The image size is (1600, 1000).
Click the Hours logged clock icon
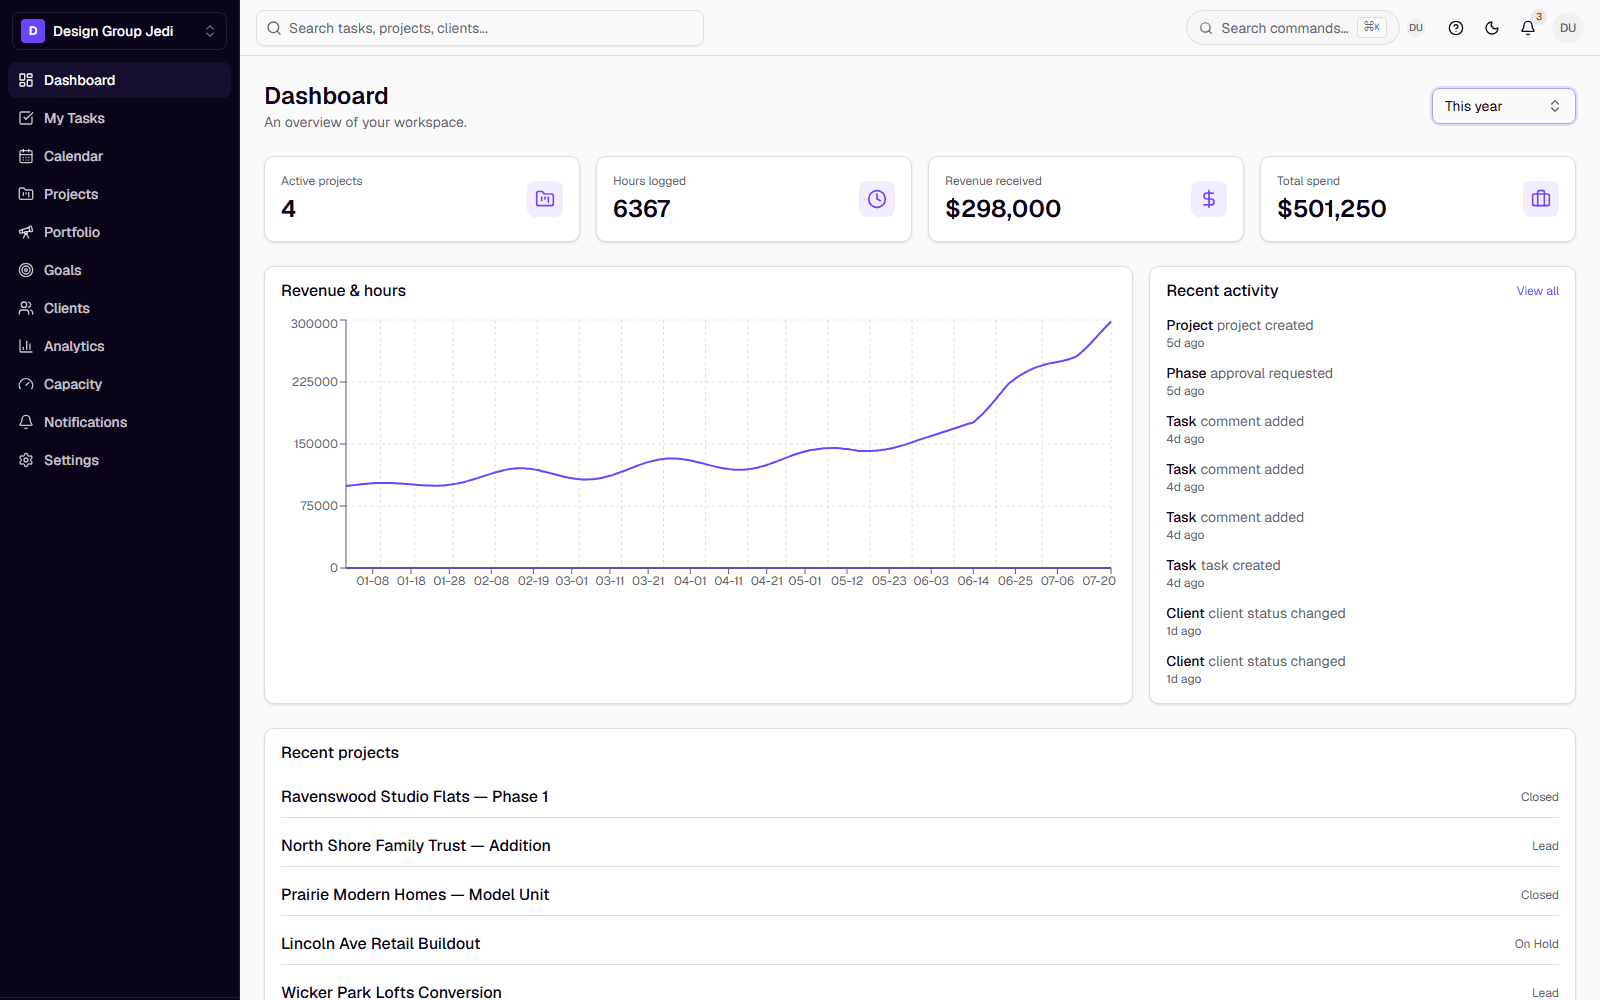(877, 199)
